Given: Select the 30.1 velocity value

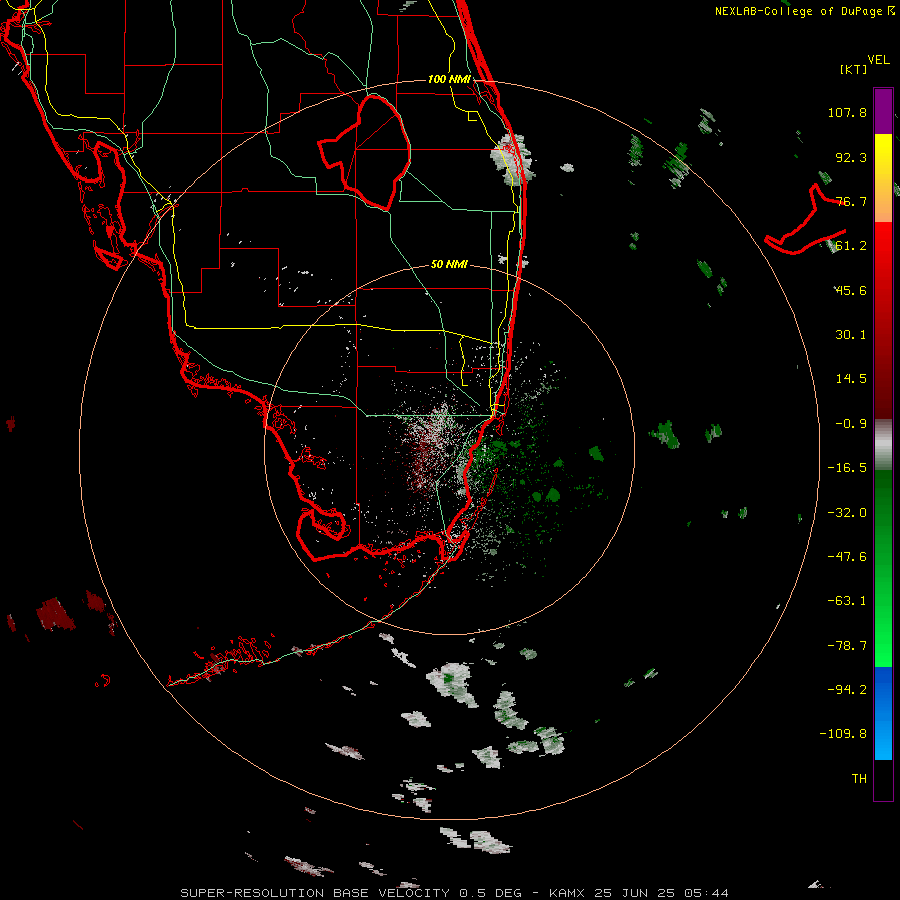Looking at the screenshot, I should tap(851, 335).
